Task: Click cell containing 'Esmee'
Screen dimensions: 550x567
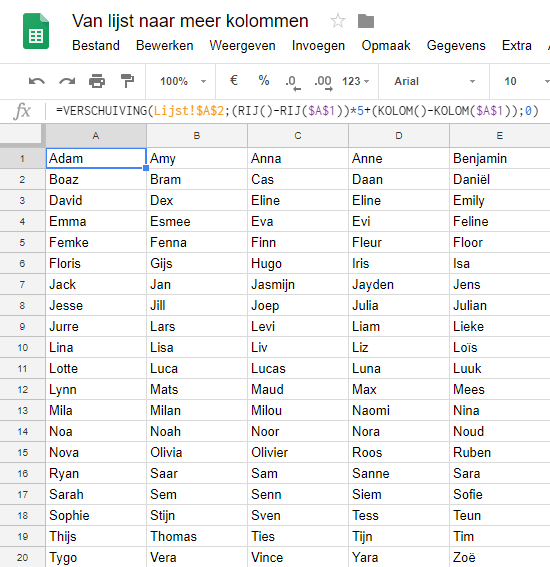Action: point(197,221)
